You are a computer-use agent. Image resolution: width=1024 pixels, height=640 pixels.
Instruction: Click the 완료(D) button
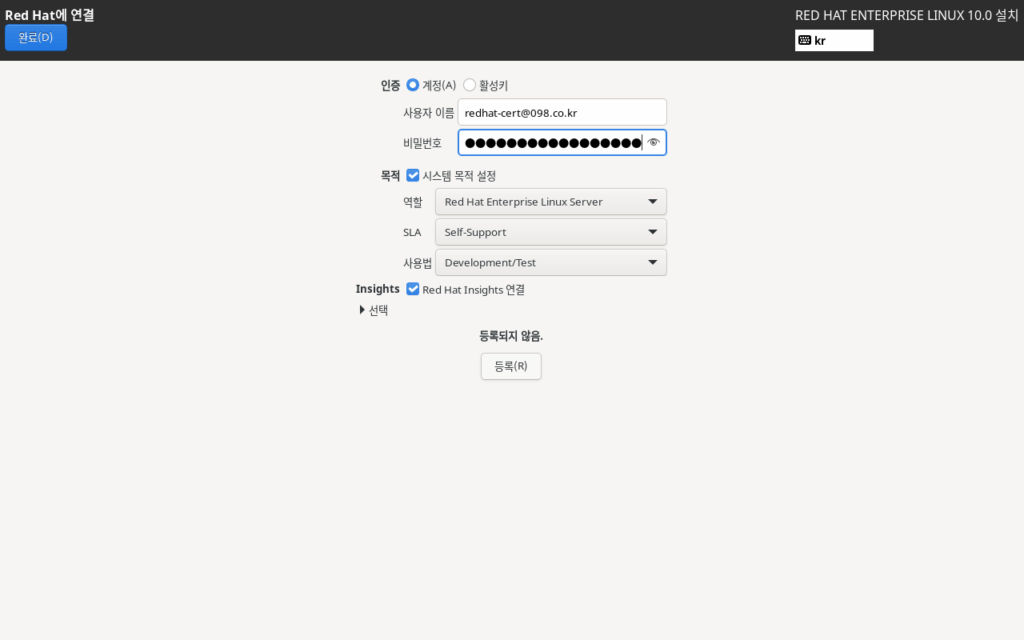click(x=36, y=38)
